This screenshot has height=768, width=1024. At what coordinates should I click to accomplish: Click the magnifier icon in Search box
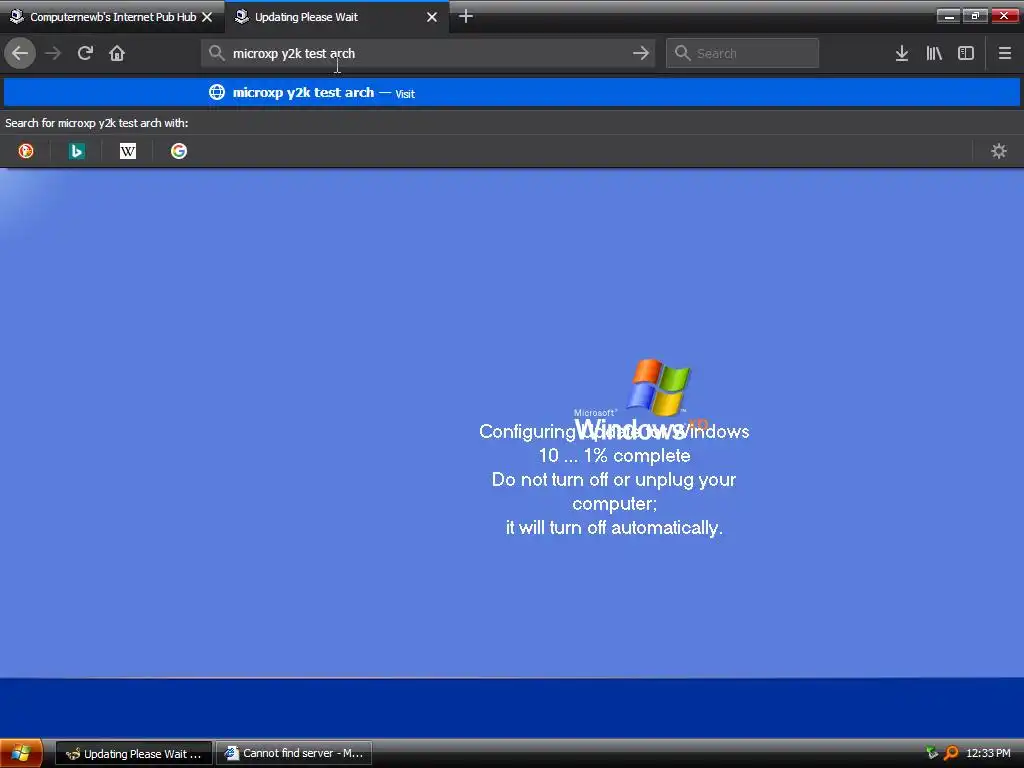coord(682,53)
